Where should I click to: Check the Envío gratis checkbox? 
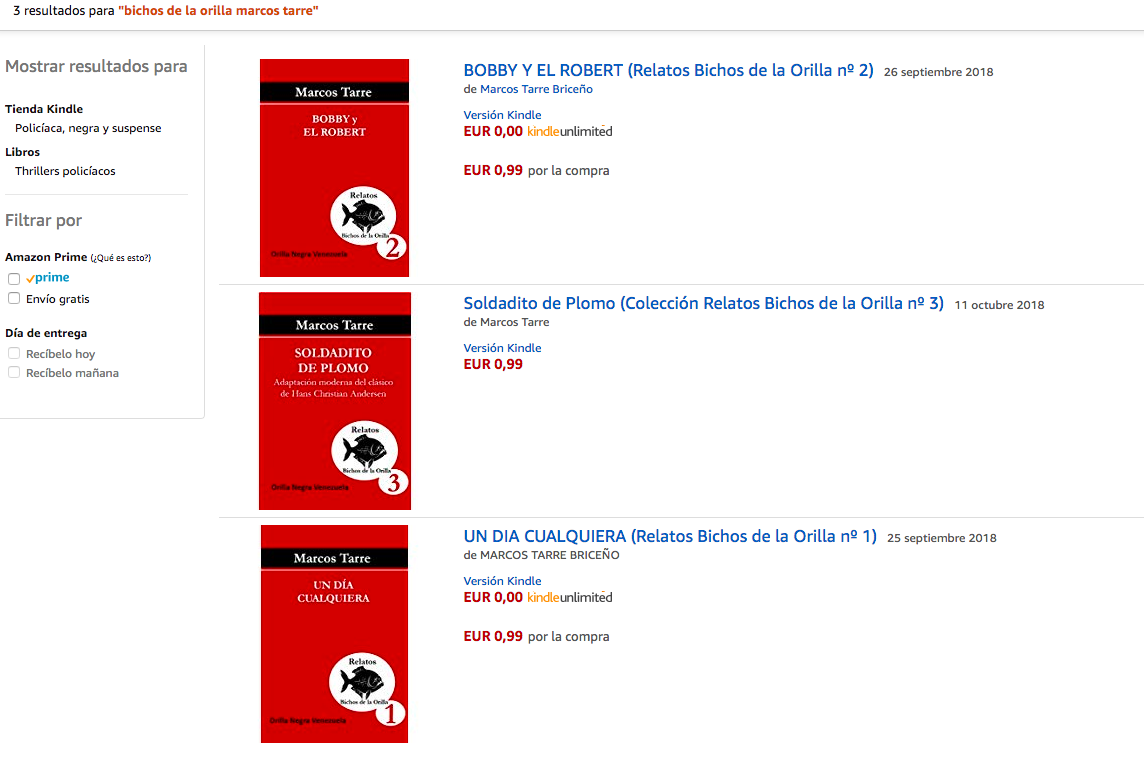[x=14, y=298]
